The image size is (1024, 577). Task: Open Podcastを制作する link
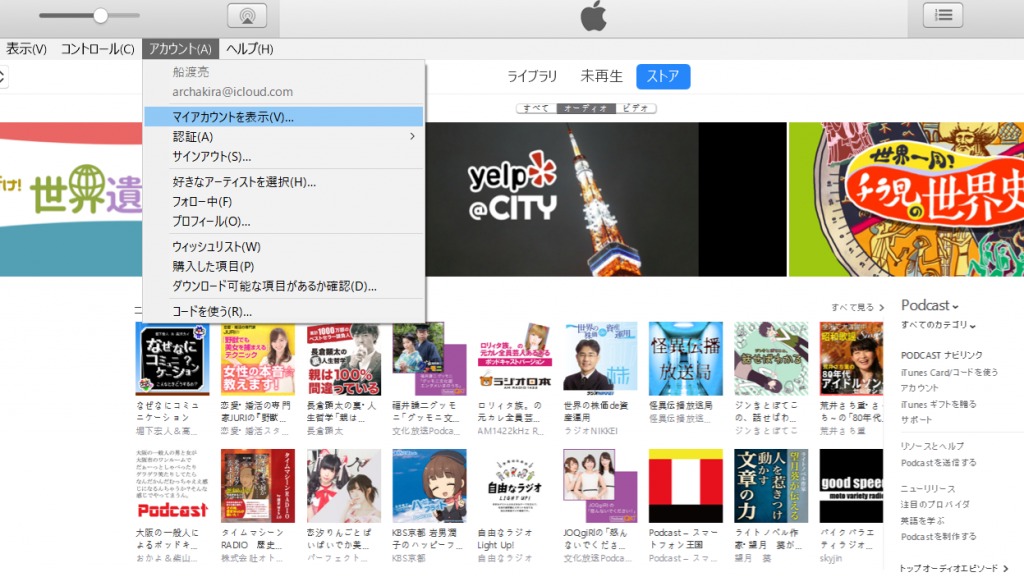coord(938,537)
